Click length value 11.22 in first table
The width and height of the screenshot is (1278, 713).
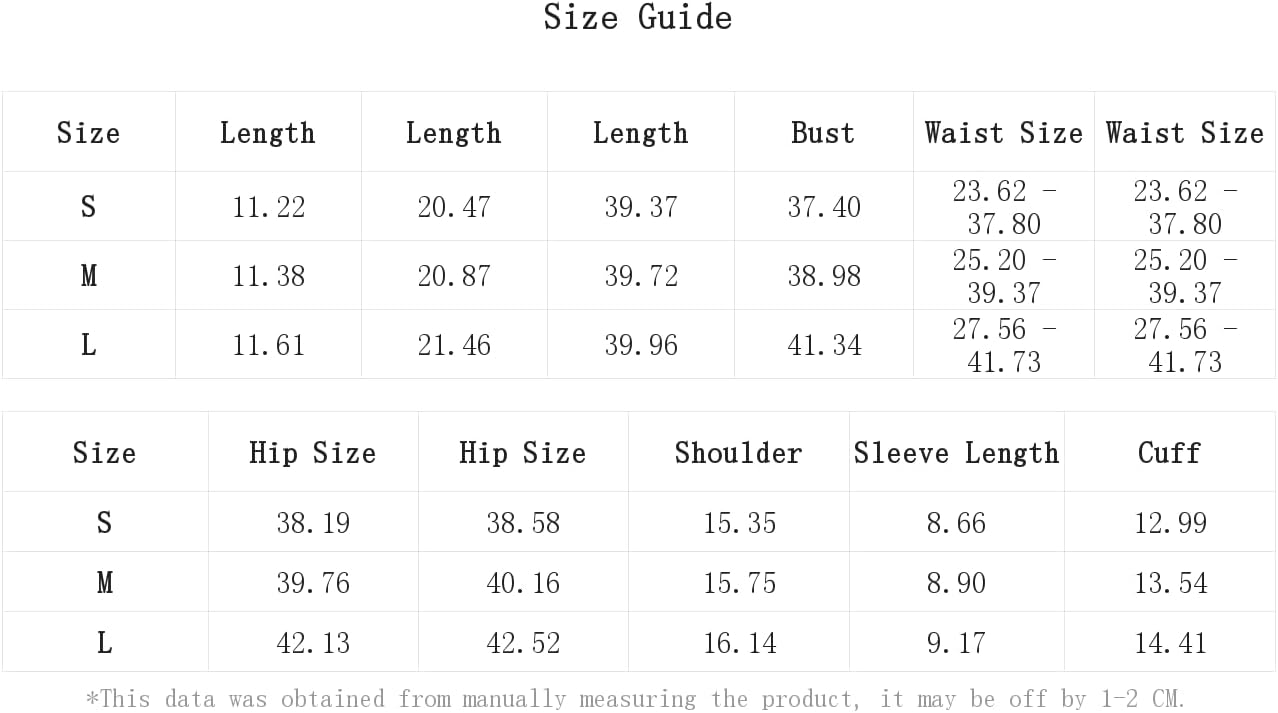(268, 207)
